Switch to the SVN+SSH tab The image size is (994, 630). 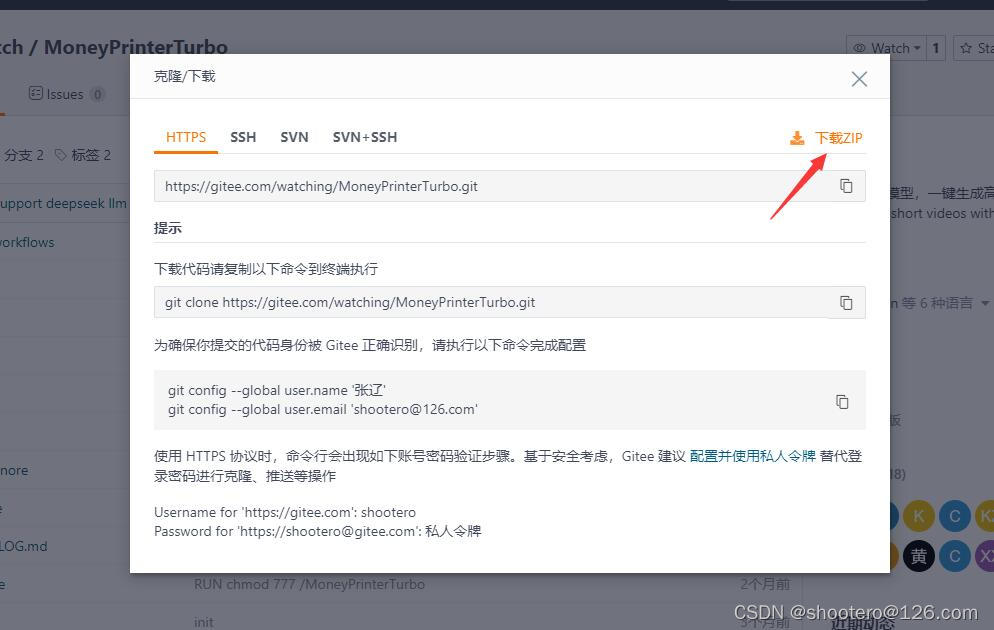coord(365,137)
